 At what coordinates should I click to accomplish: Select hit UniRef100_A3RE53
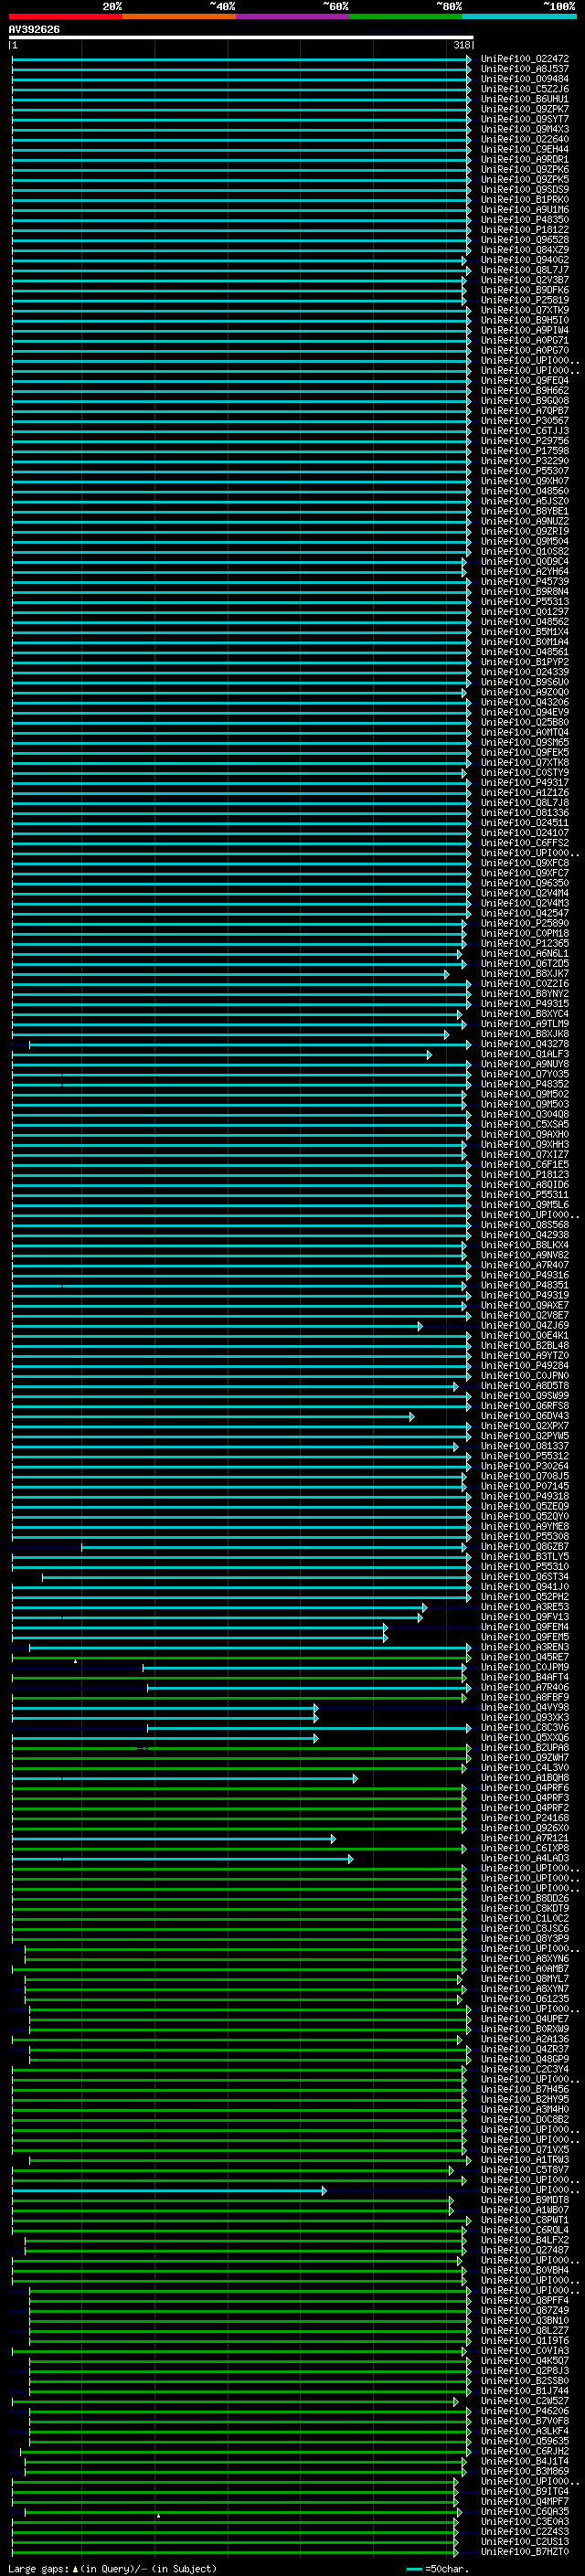click(524, 1607)
